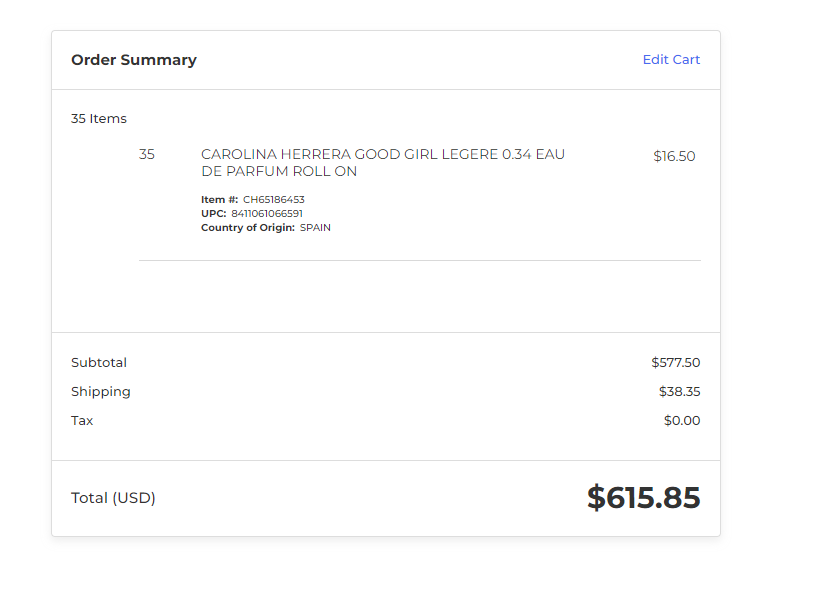
Task: Select the $577.50 subtotal amount
Action: 676,362
